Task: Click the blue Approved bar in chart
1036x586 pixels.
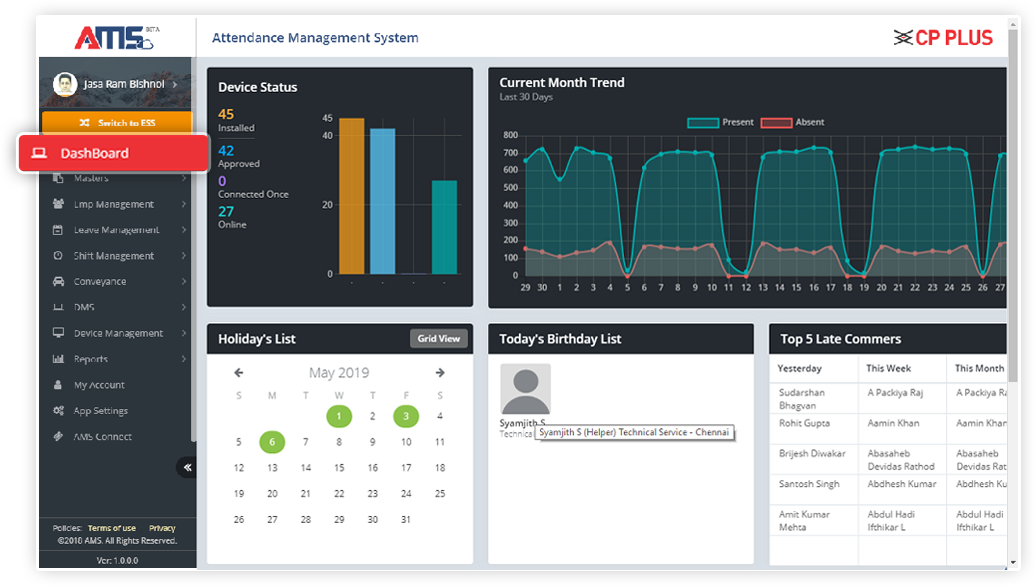Action: (x=383, y=201)
